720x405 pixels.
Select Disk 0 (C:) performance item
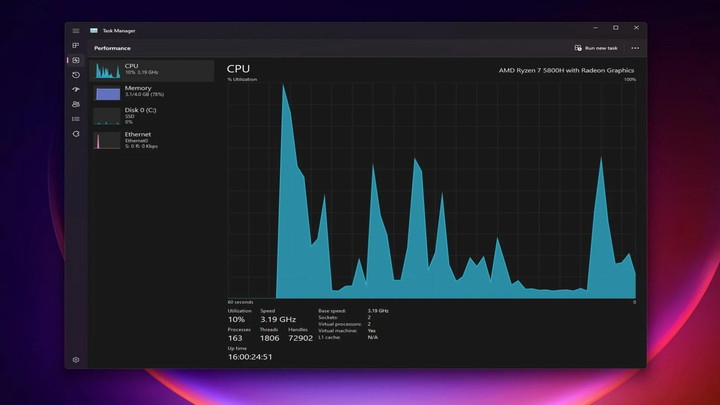152,116
